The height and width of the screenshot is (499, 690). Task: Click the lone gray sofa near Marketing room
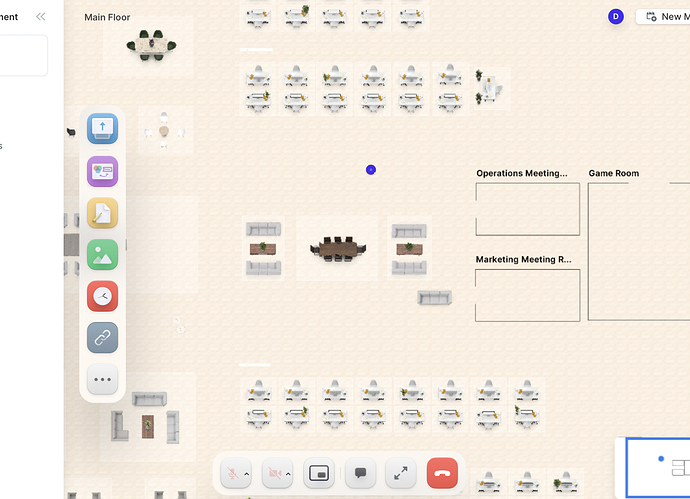point(434,297)
